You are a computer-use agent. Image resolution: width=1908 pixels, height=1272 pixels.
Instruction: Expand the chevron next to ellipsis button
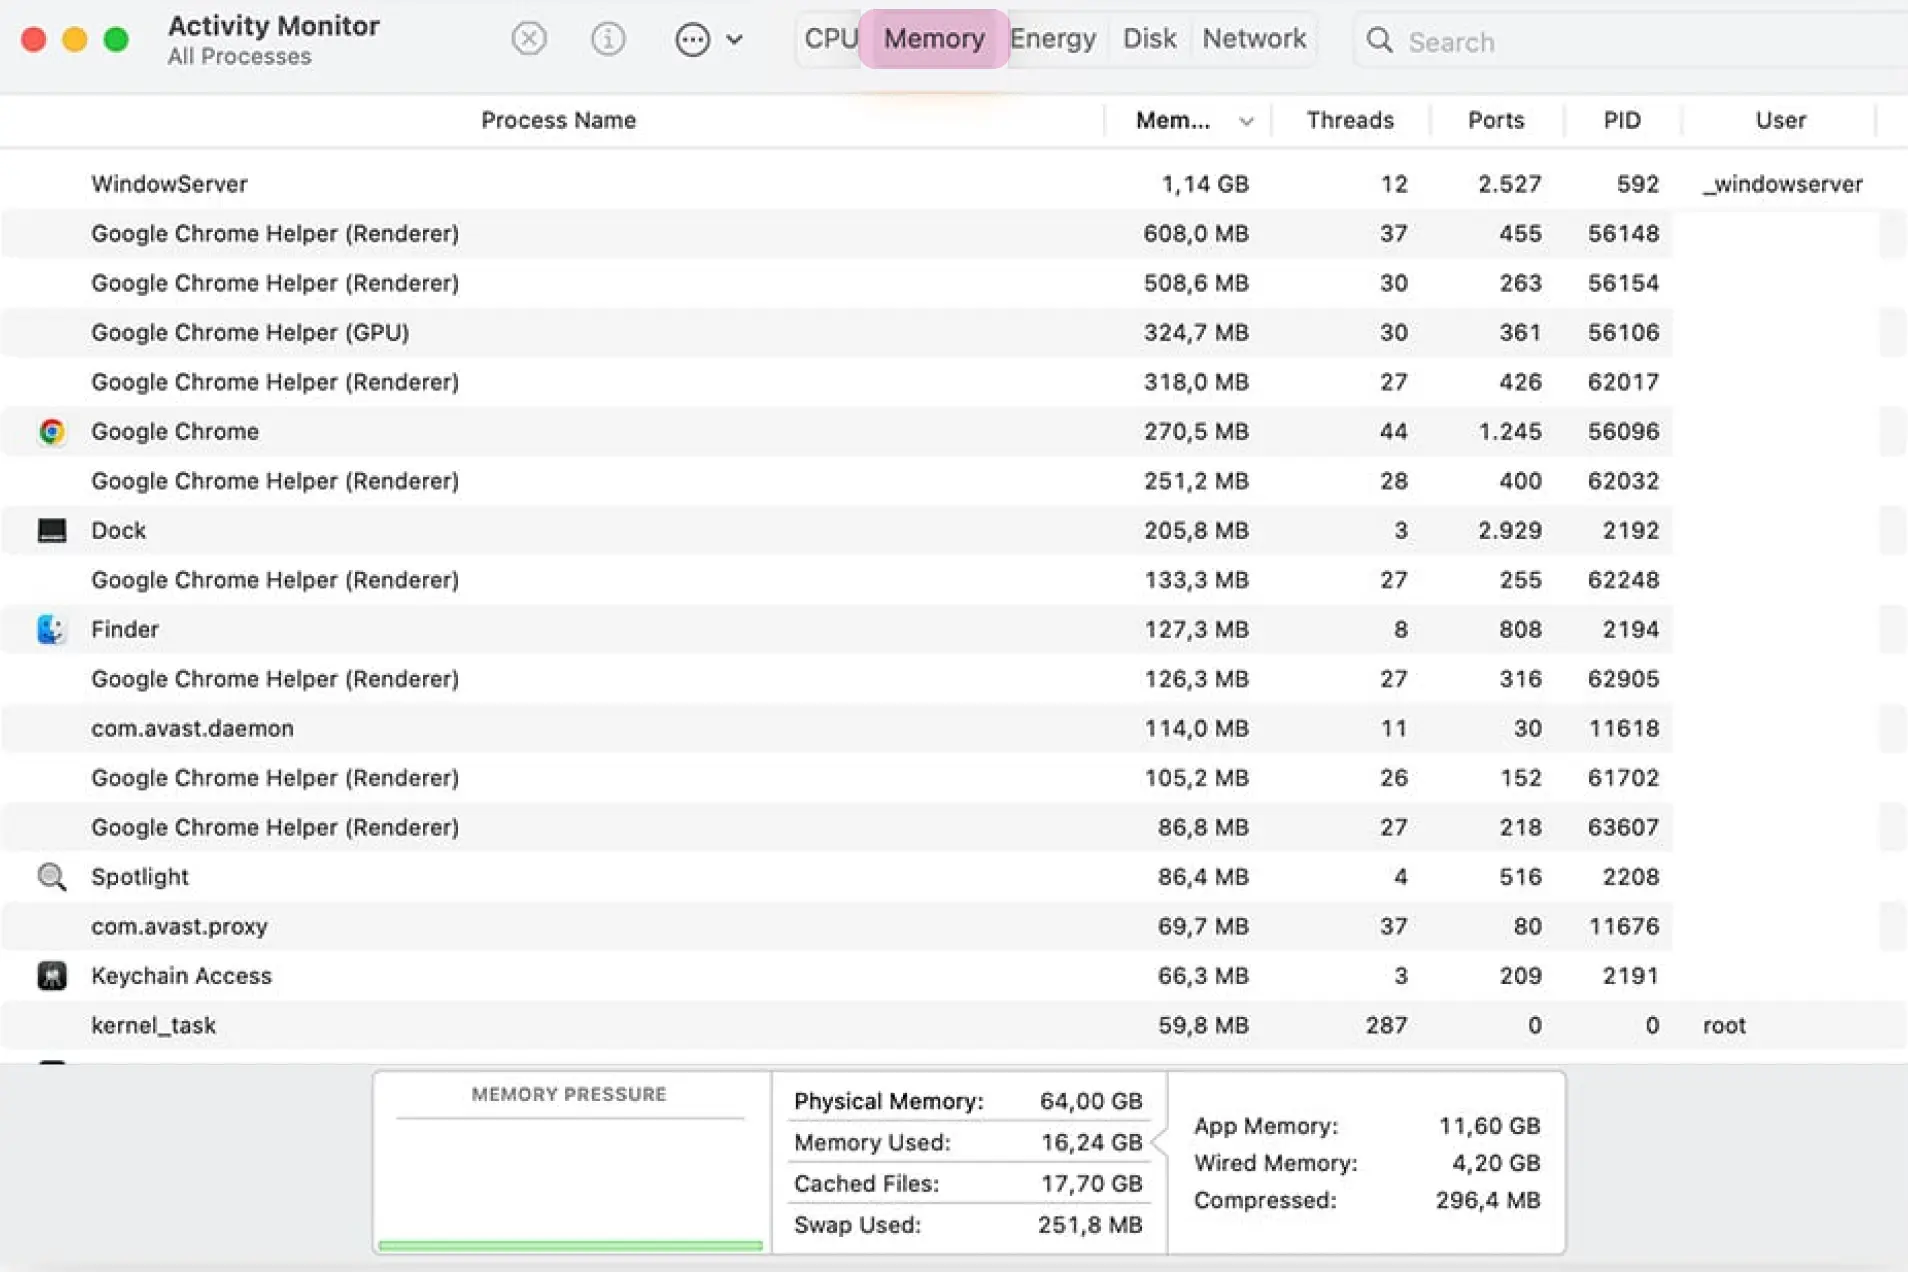(735, 40)
